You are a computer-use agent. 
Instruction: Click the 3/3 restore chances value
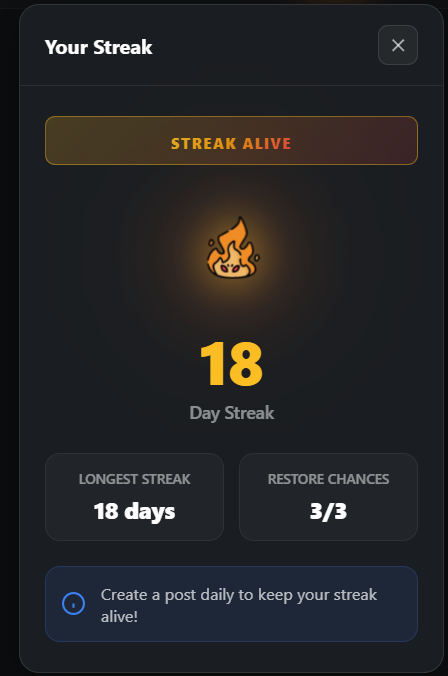329,511
